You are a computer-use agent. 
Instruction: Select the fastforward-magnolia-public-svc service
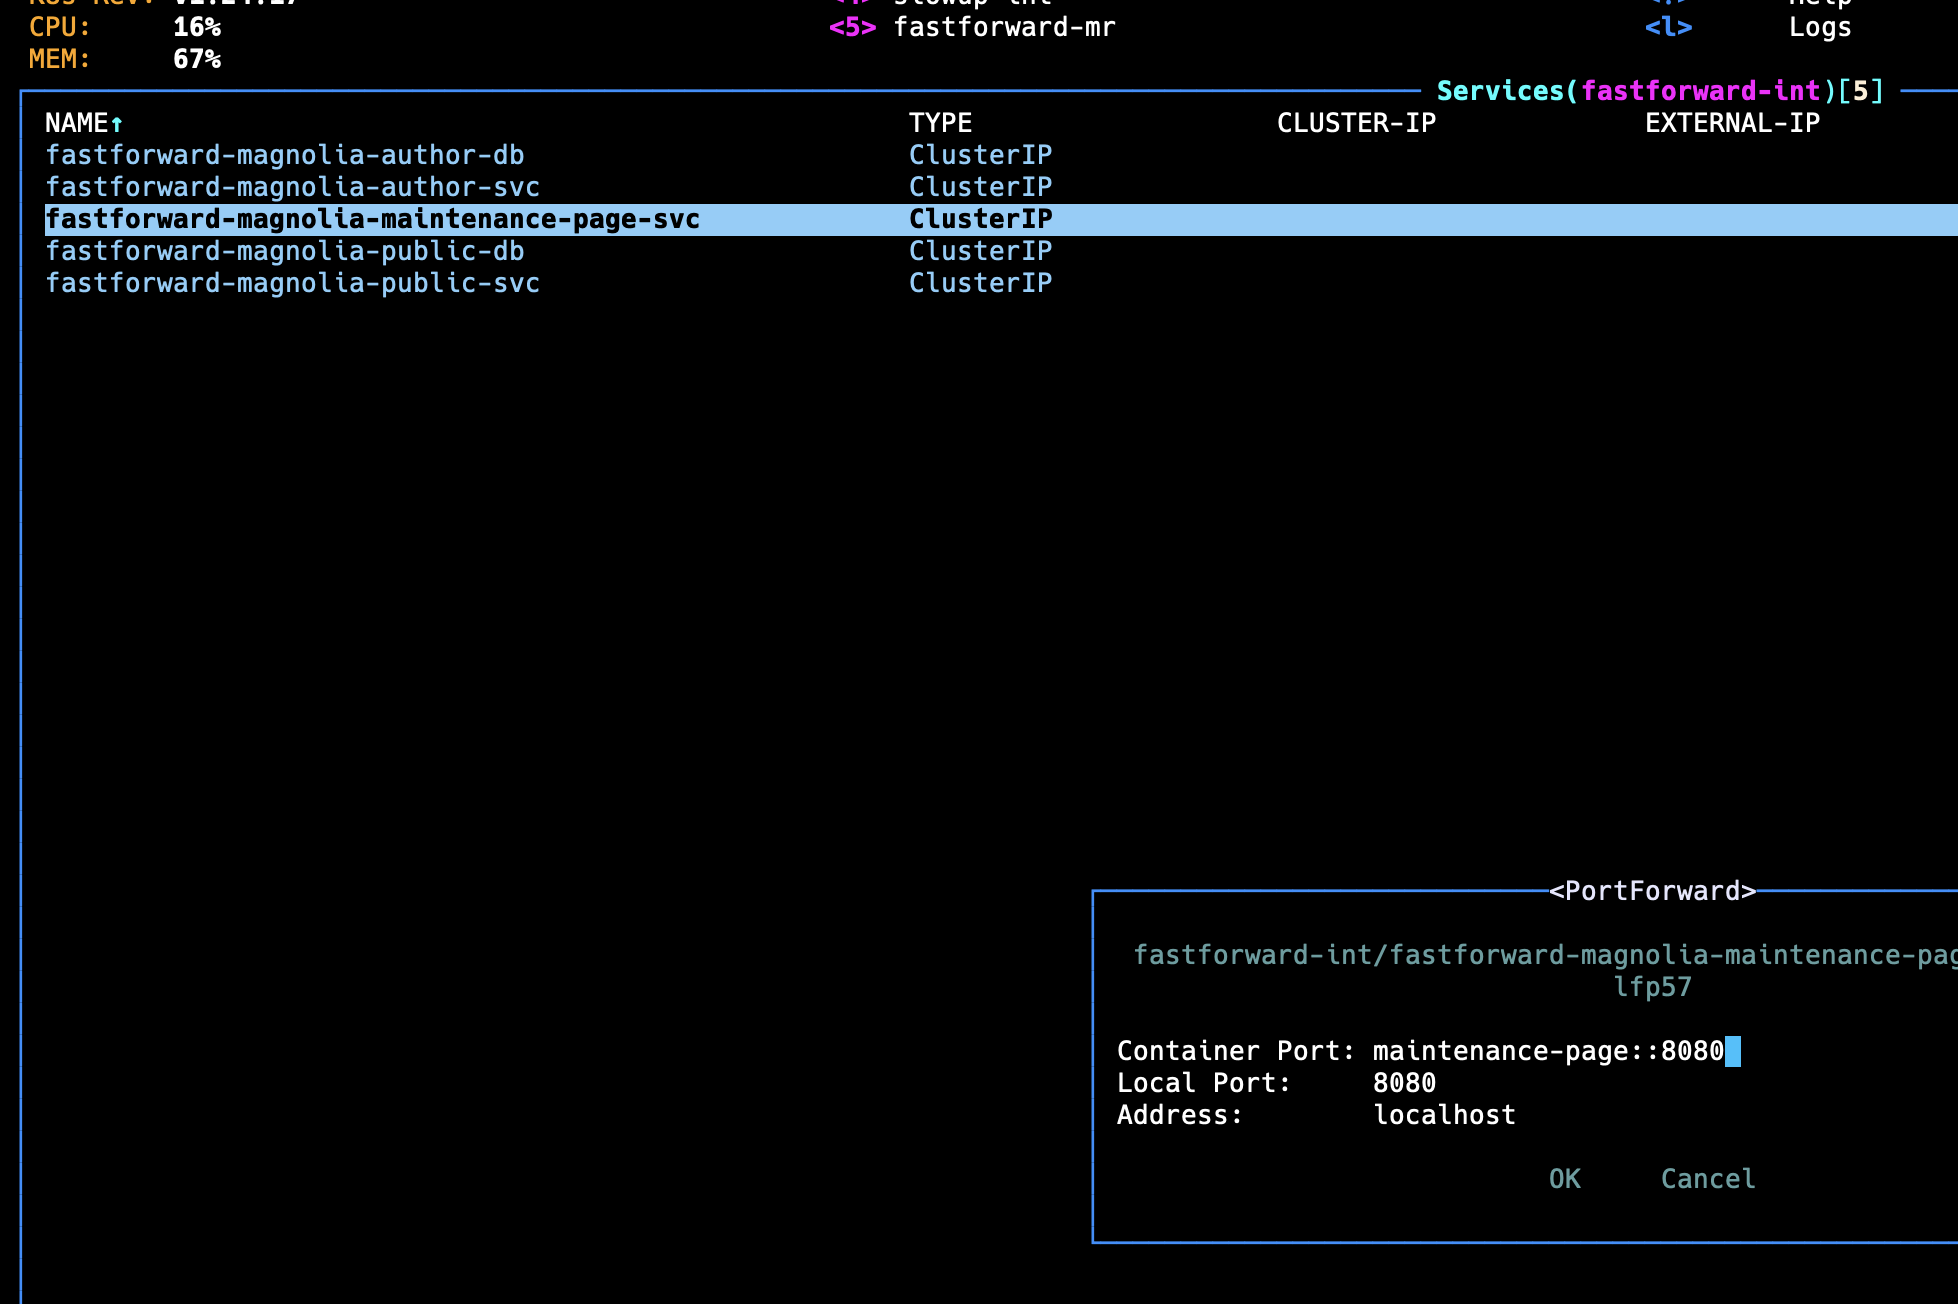click(x=293, y=283)
